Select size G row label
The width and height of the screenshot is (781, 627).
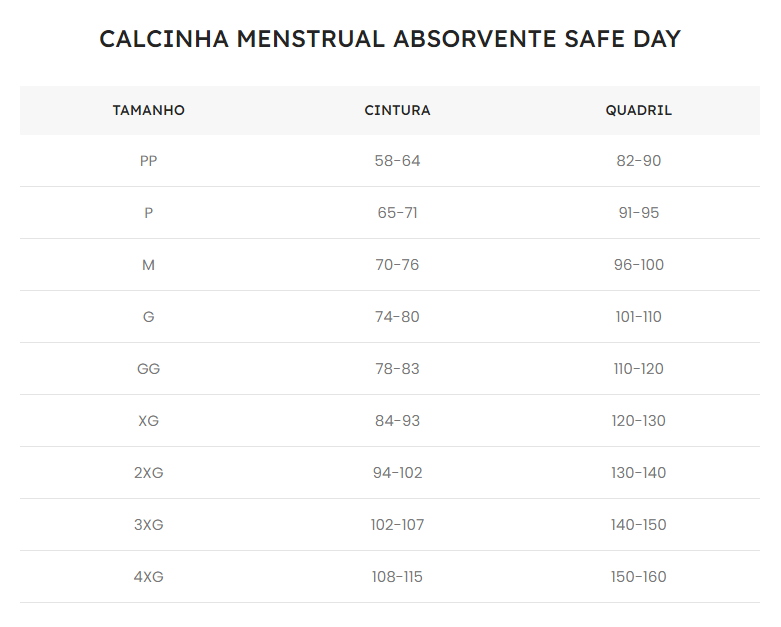coord(148,317)
